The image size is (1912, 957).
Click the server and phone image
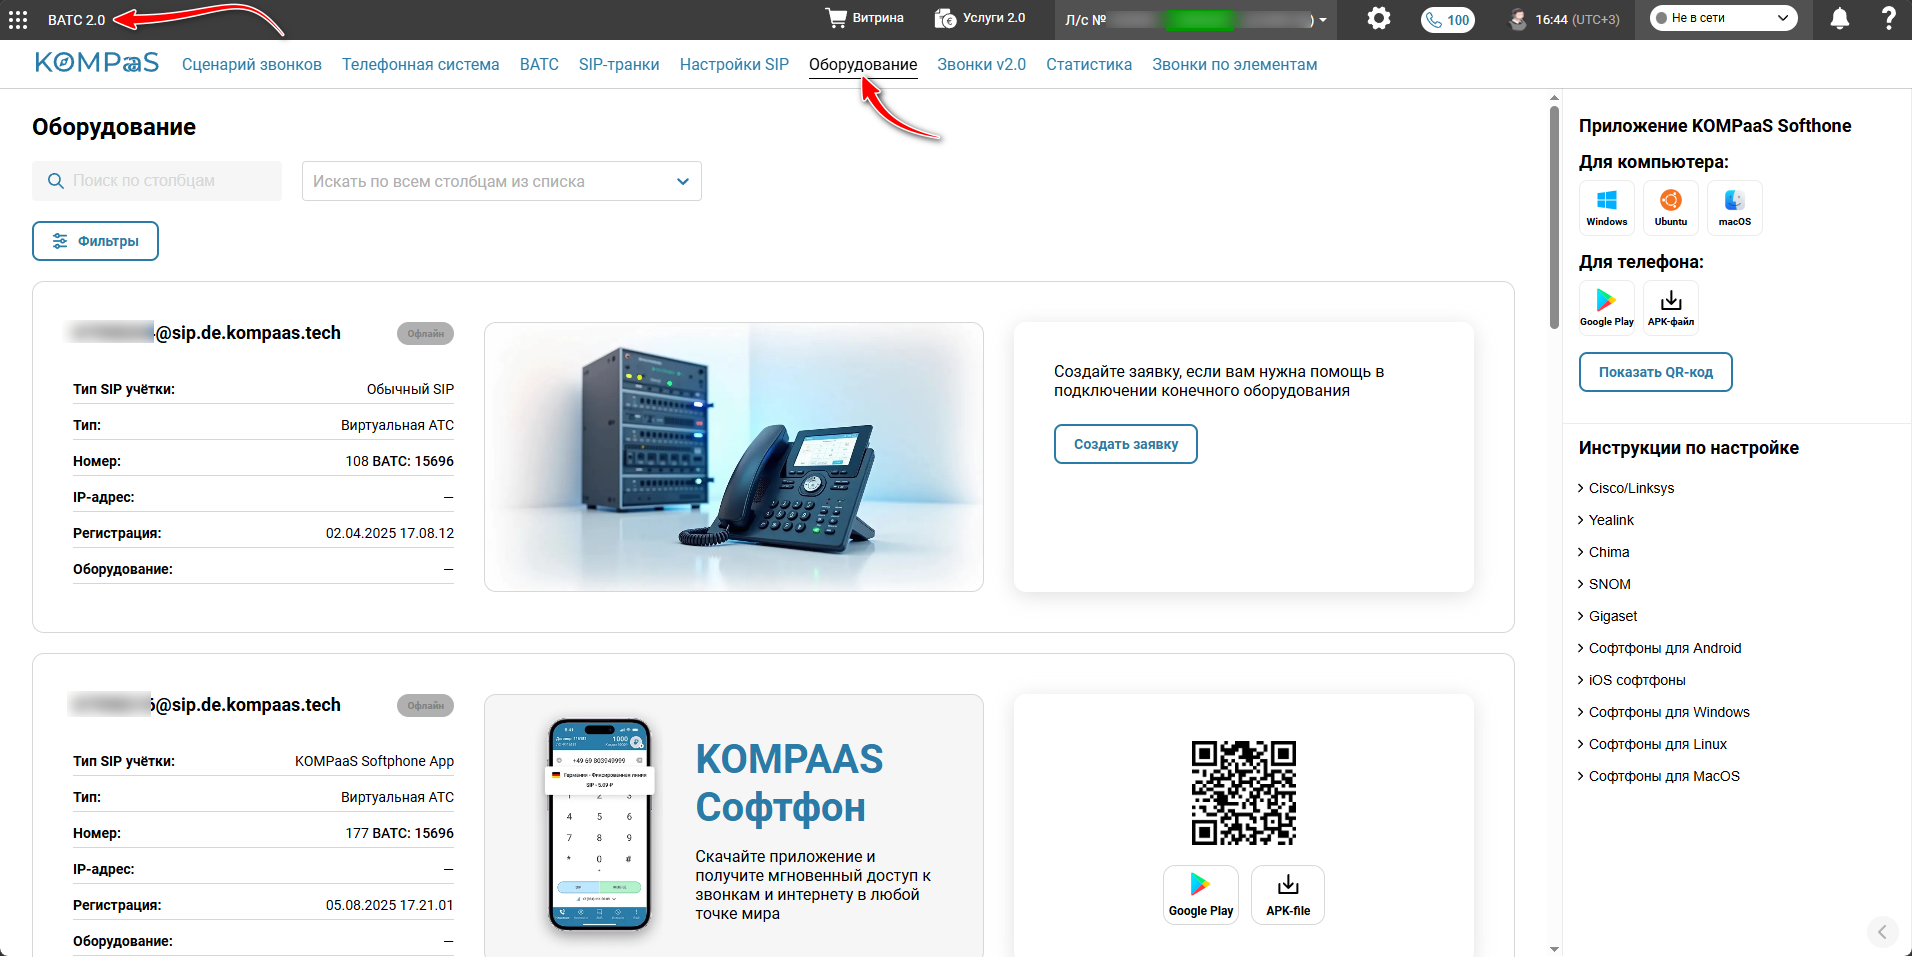[x=734, y=457]
